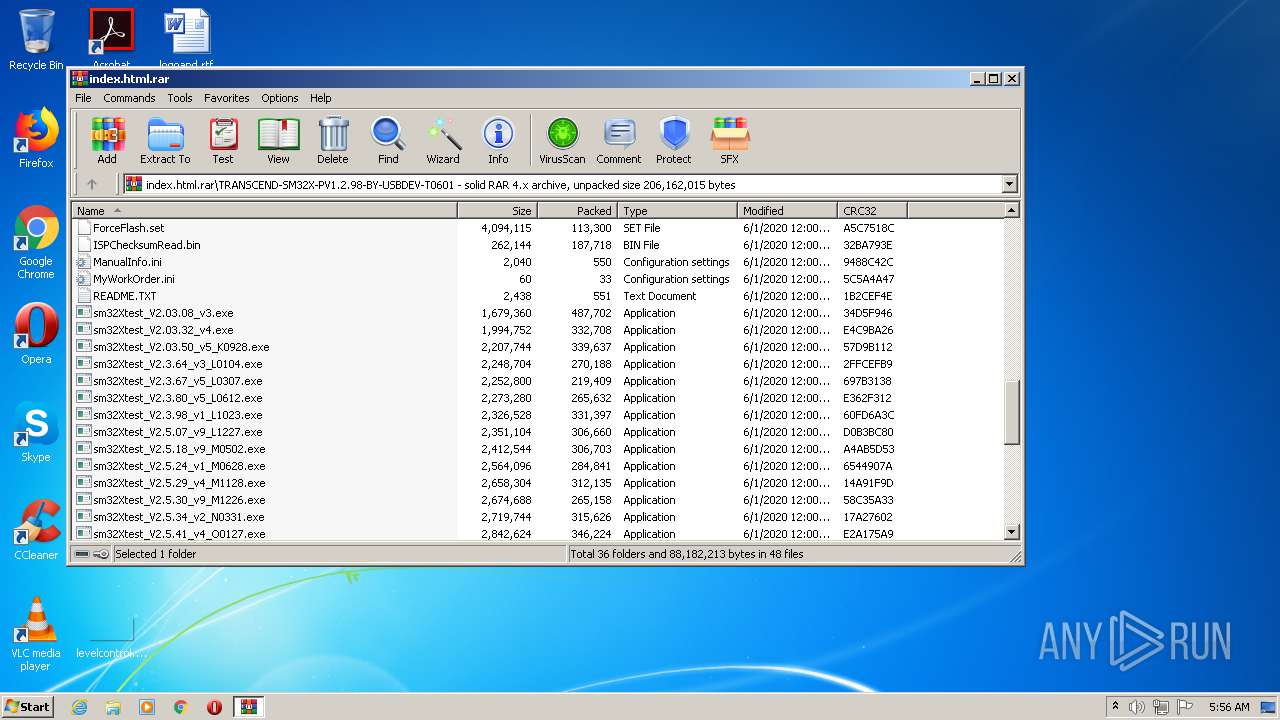
Task: Select sm32Xtest_V2.5.41_v4_O0127.exe
Action: 179,534
